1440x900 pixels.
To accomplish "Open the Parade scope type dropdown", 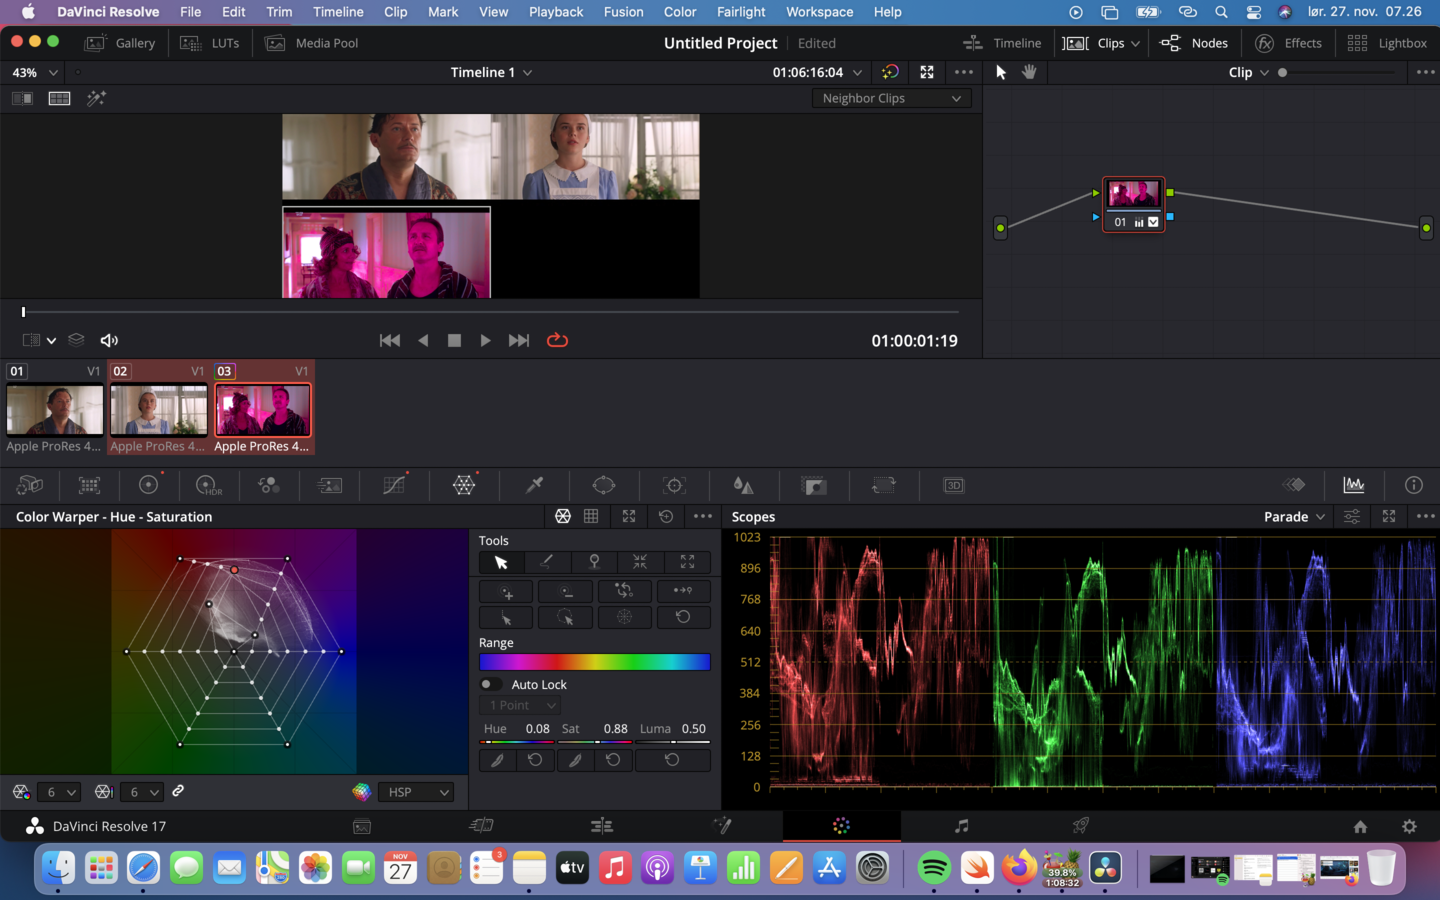I will (x=1295, y=516).
